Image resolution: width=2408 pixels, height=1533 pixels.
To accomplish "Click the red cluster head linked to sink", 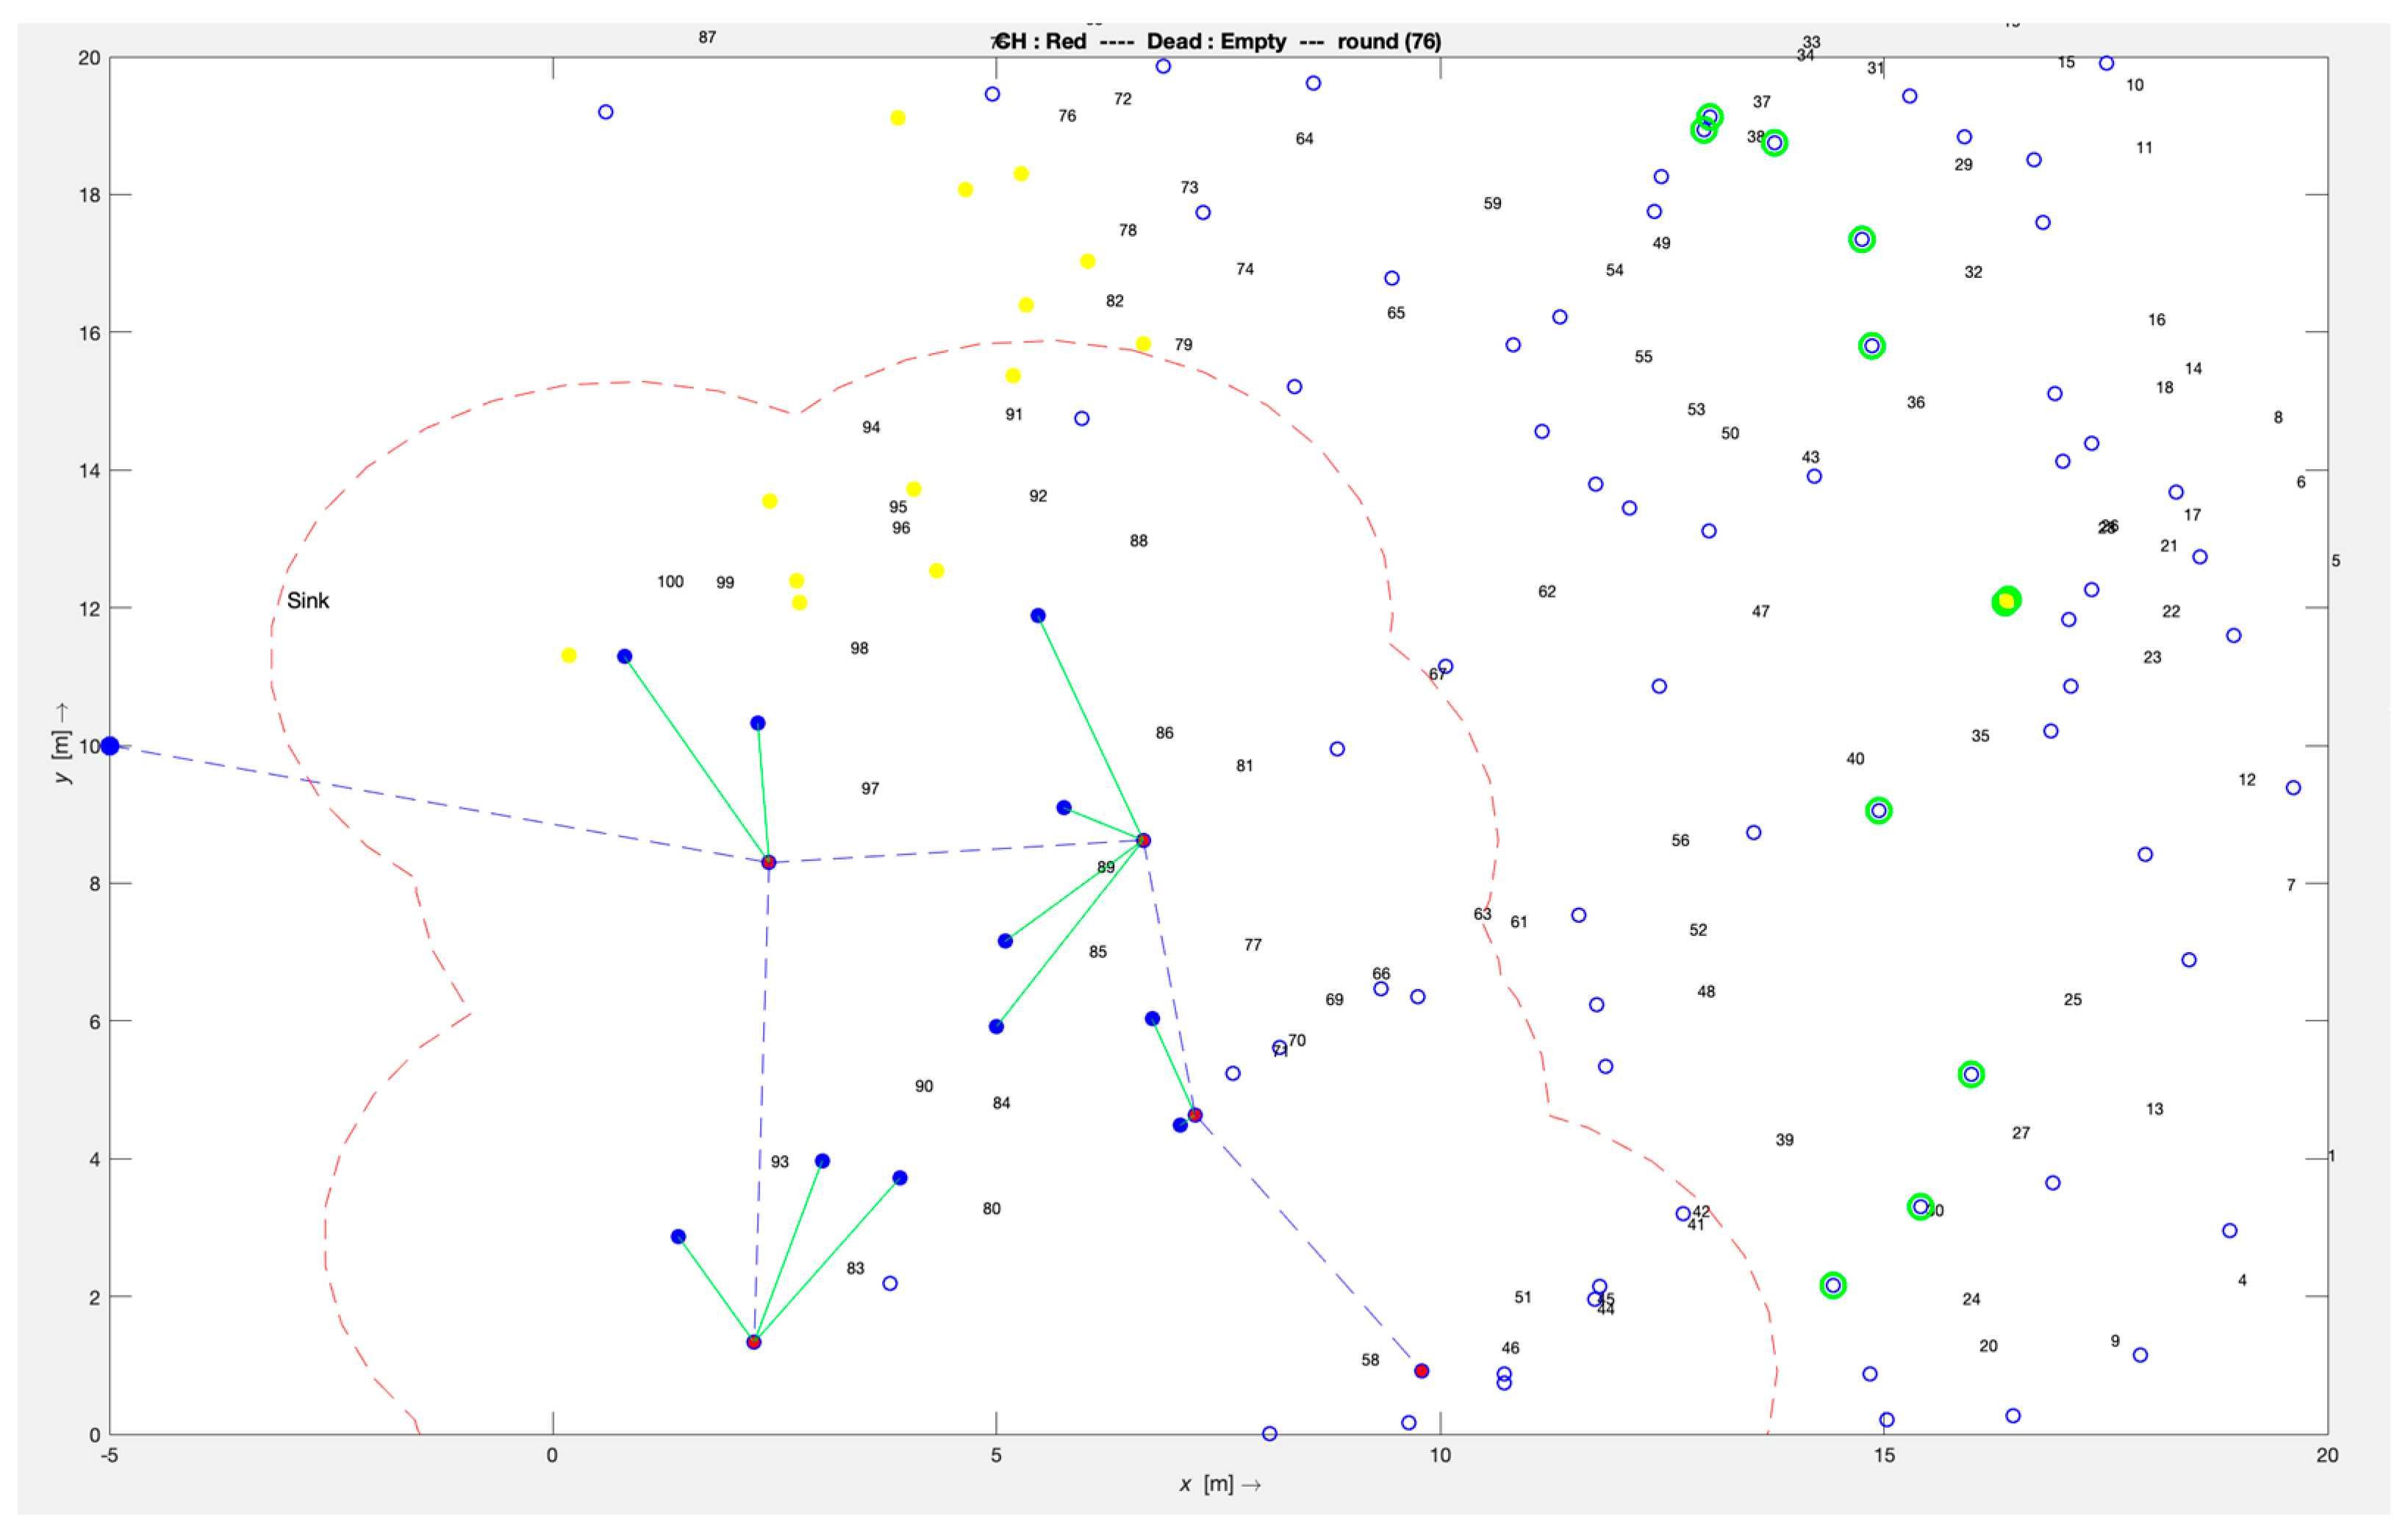I will click(768, 862).
